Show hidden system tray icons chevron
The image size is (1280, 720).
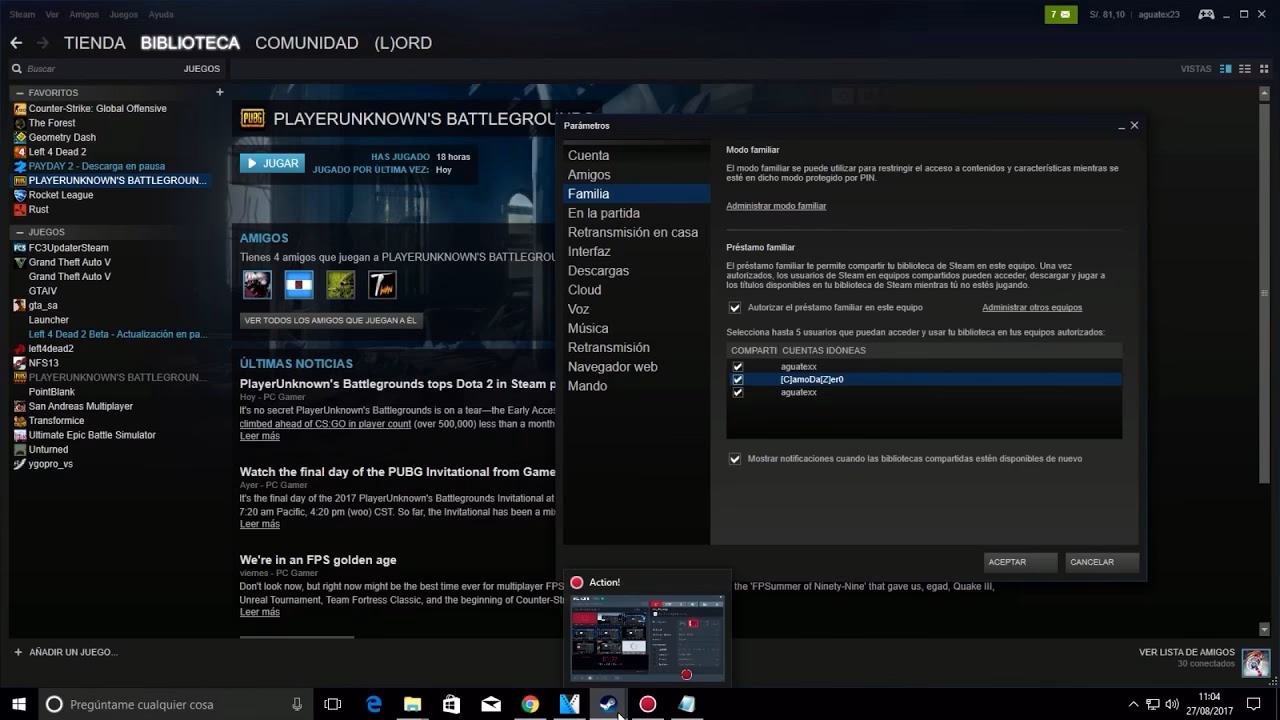(x=1133, y=704)
